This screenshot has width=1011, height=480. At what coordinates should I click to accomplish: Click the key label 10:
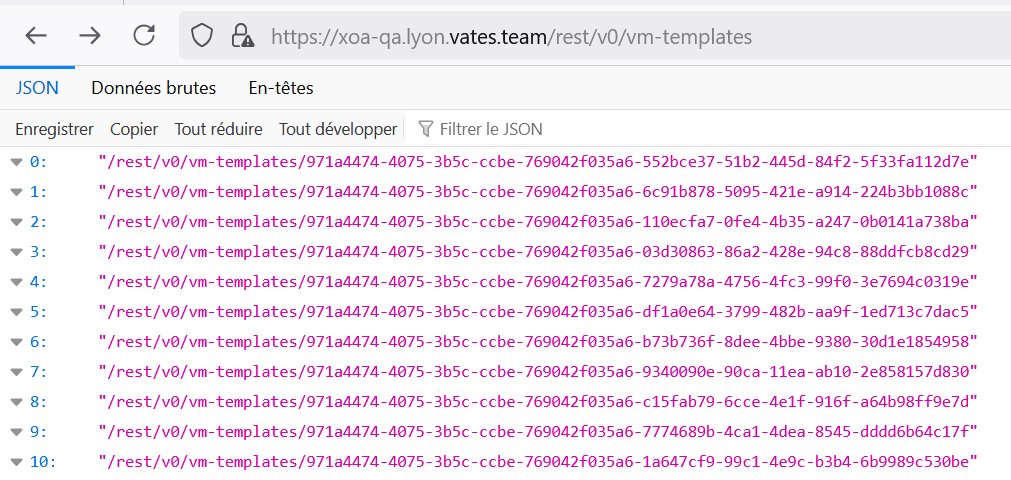pos(43,461)
